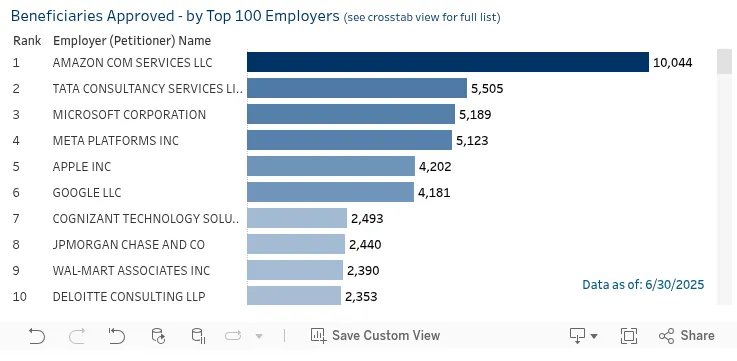Open the Replay options dropdown arrow
737x361 pixels.
[259, 336]
